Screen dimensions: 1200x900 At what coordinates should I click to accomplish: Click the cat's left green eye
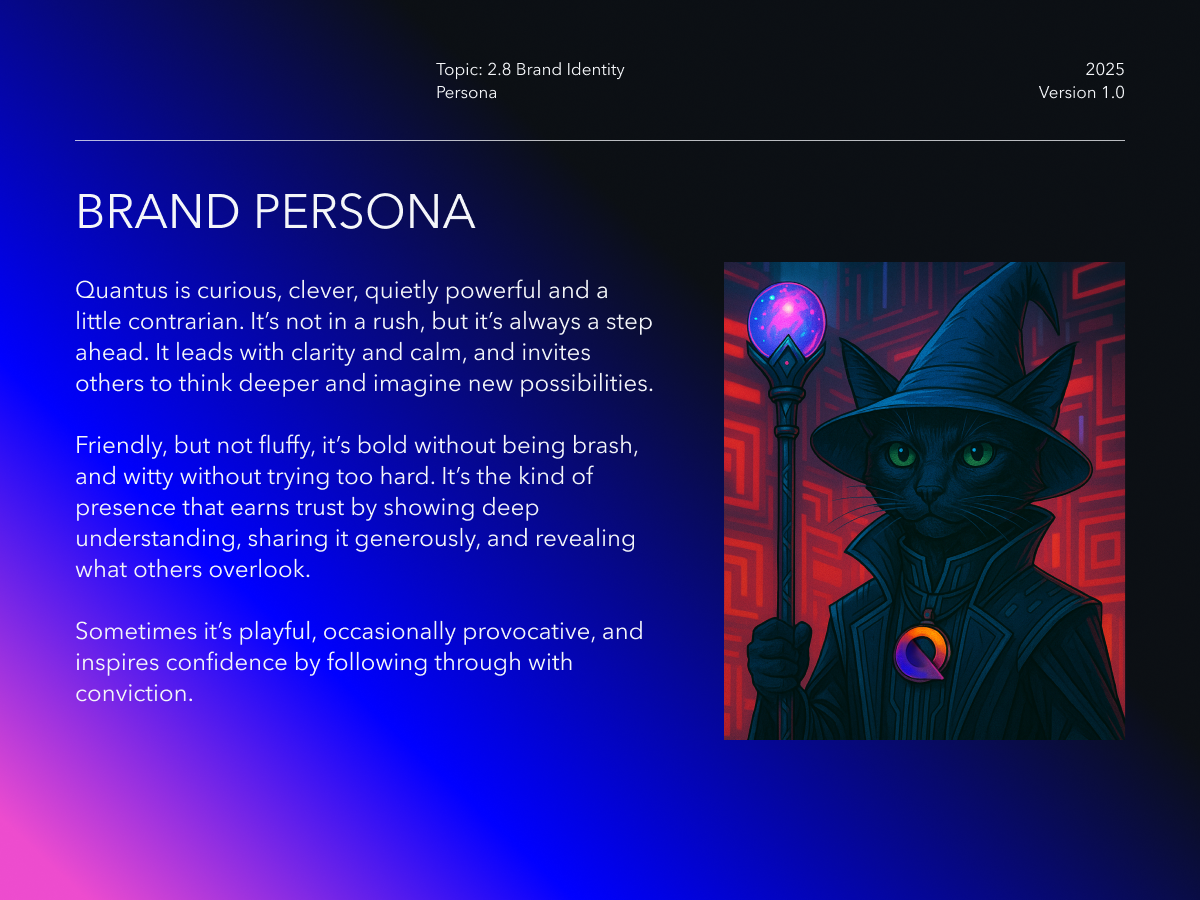pos(903,456)
